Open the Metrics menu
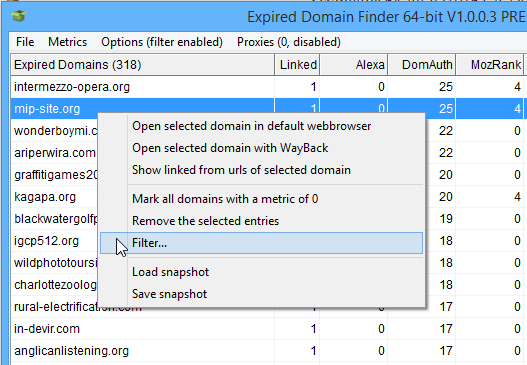 click(68, 42)
